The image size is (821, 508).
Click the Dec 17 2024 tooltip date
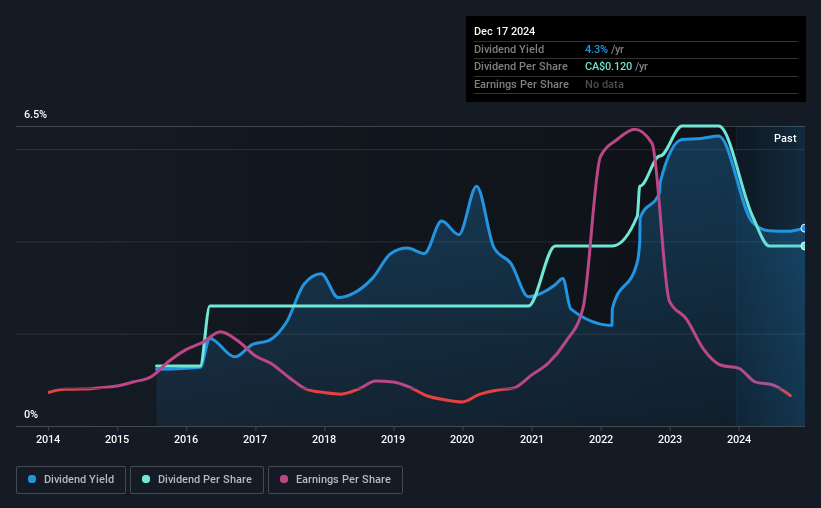click(504, 31)
